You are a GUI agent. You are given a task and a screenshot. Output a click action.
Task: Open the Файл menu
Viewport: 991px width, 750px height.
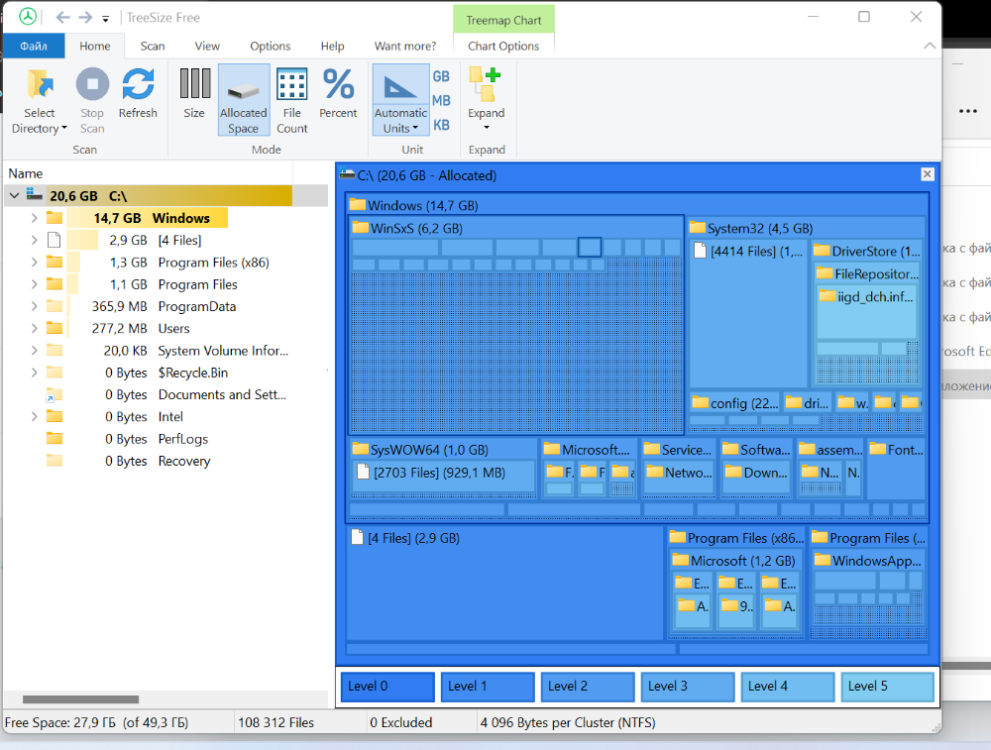(33, 46)
